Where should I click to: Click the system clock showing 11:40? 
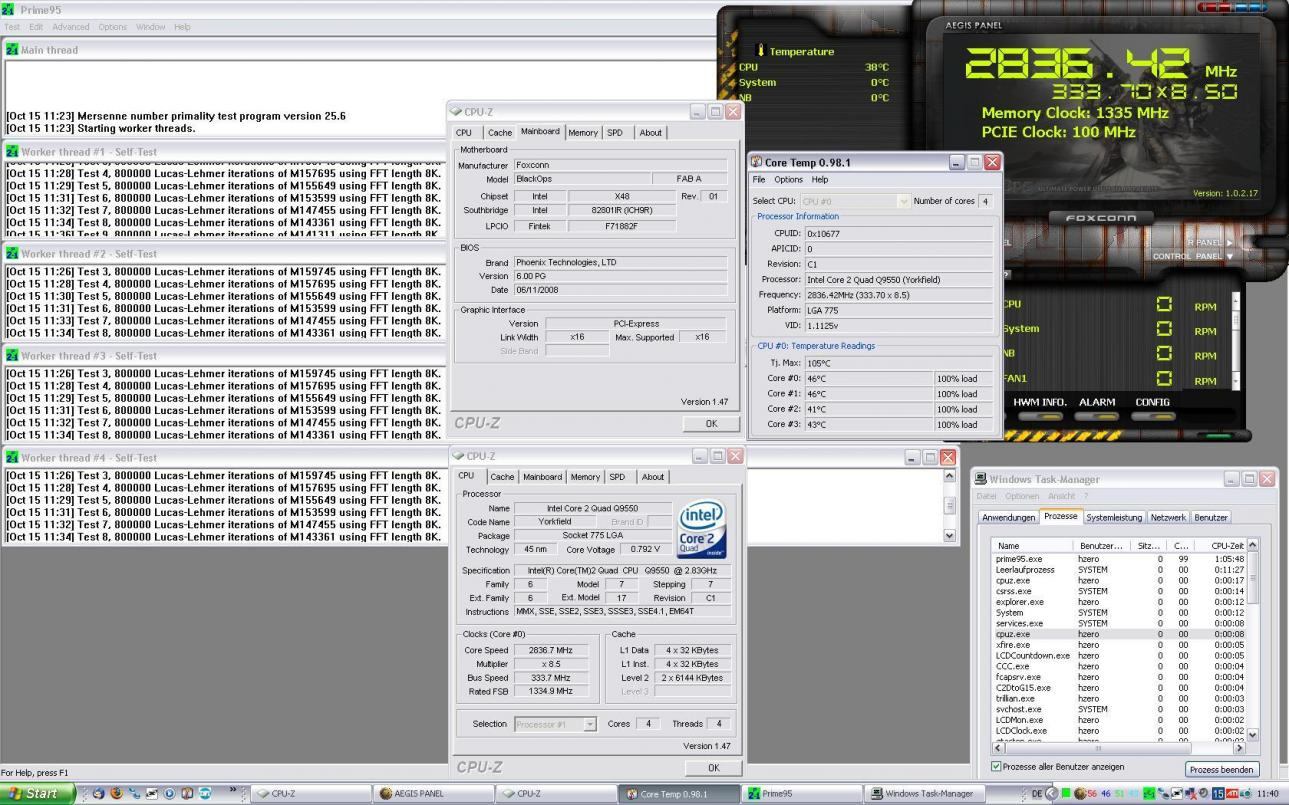(1268, 793)
